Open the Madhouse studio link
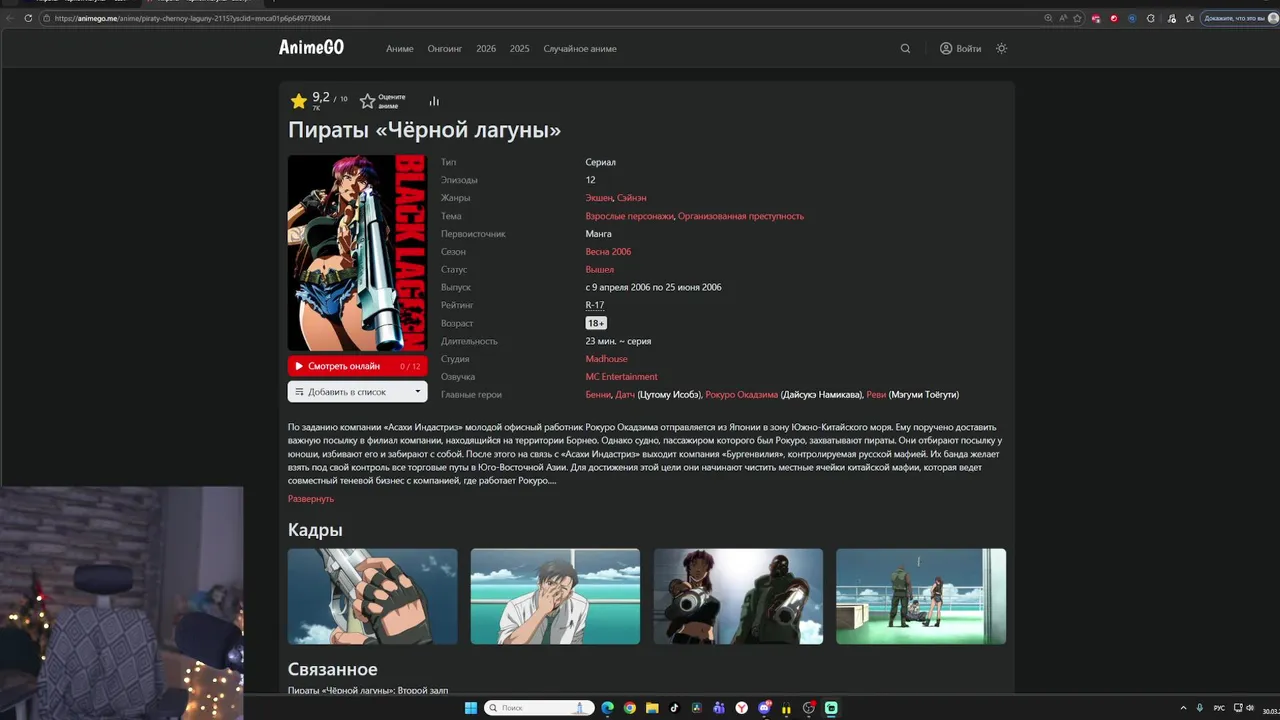Viewport: 1280px width, 720px height. pyautogui.click(x=607, y=359)
